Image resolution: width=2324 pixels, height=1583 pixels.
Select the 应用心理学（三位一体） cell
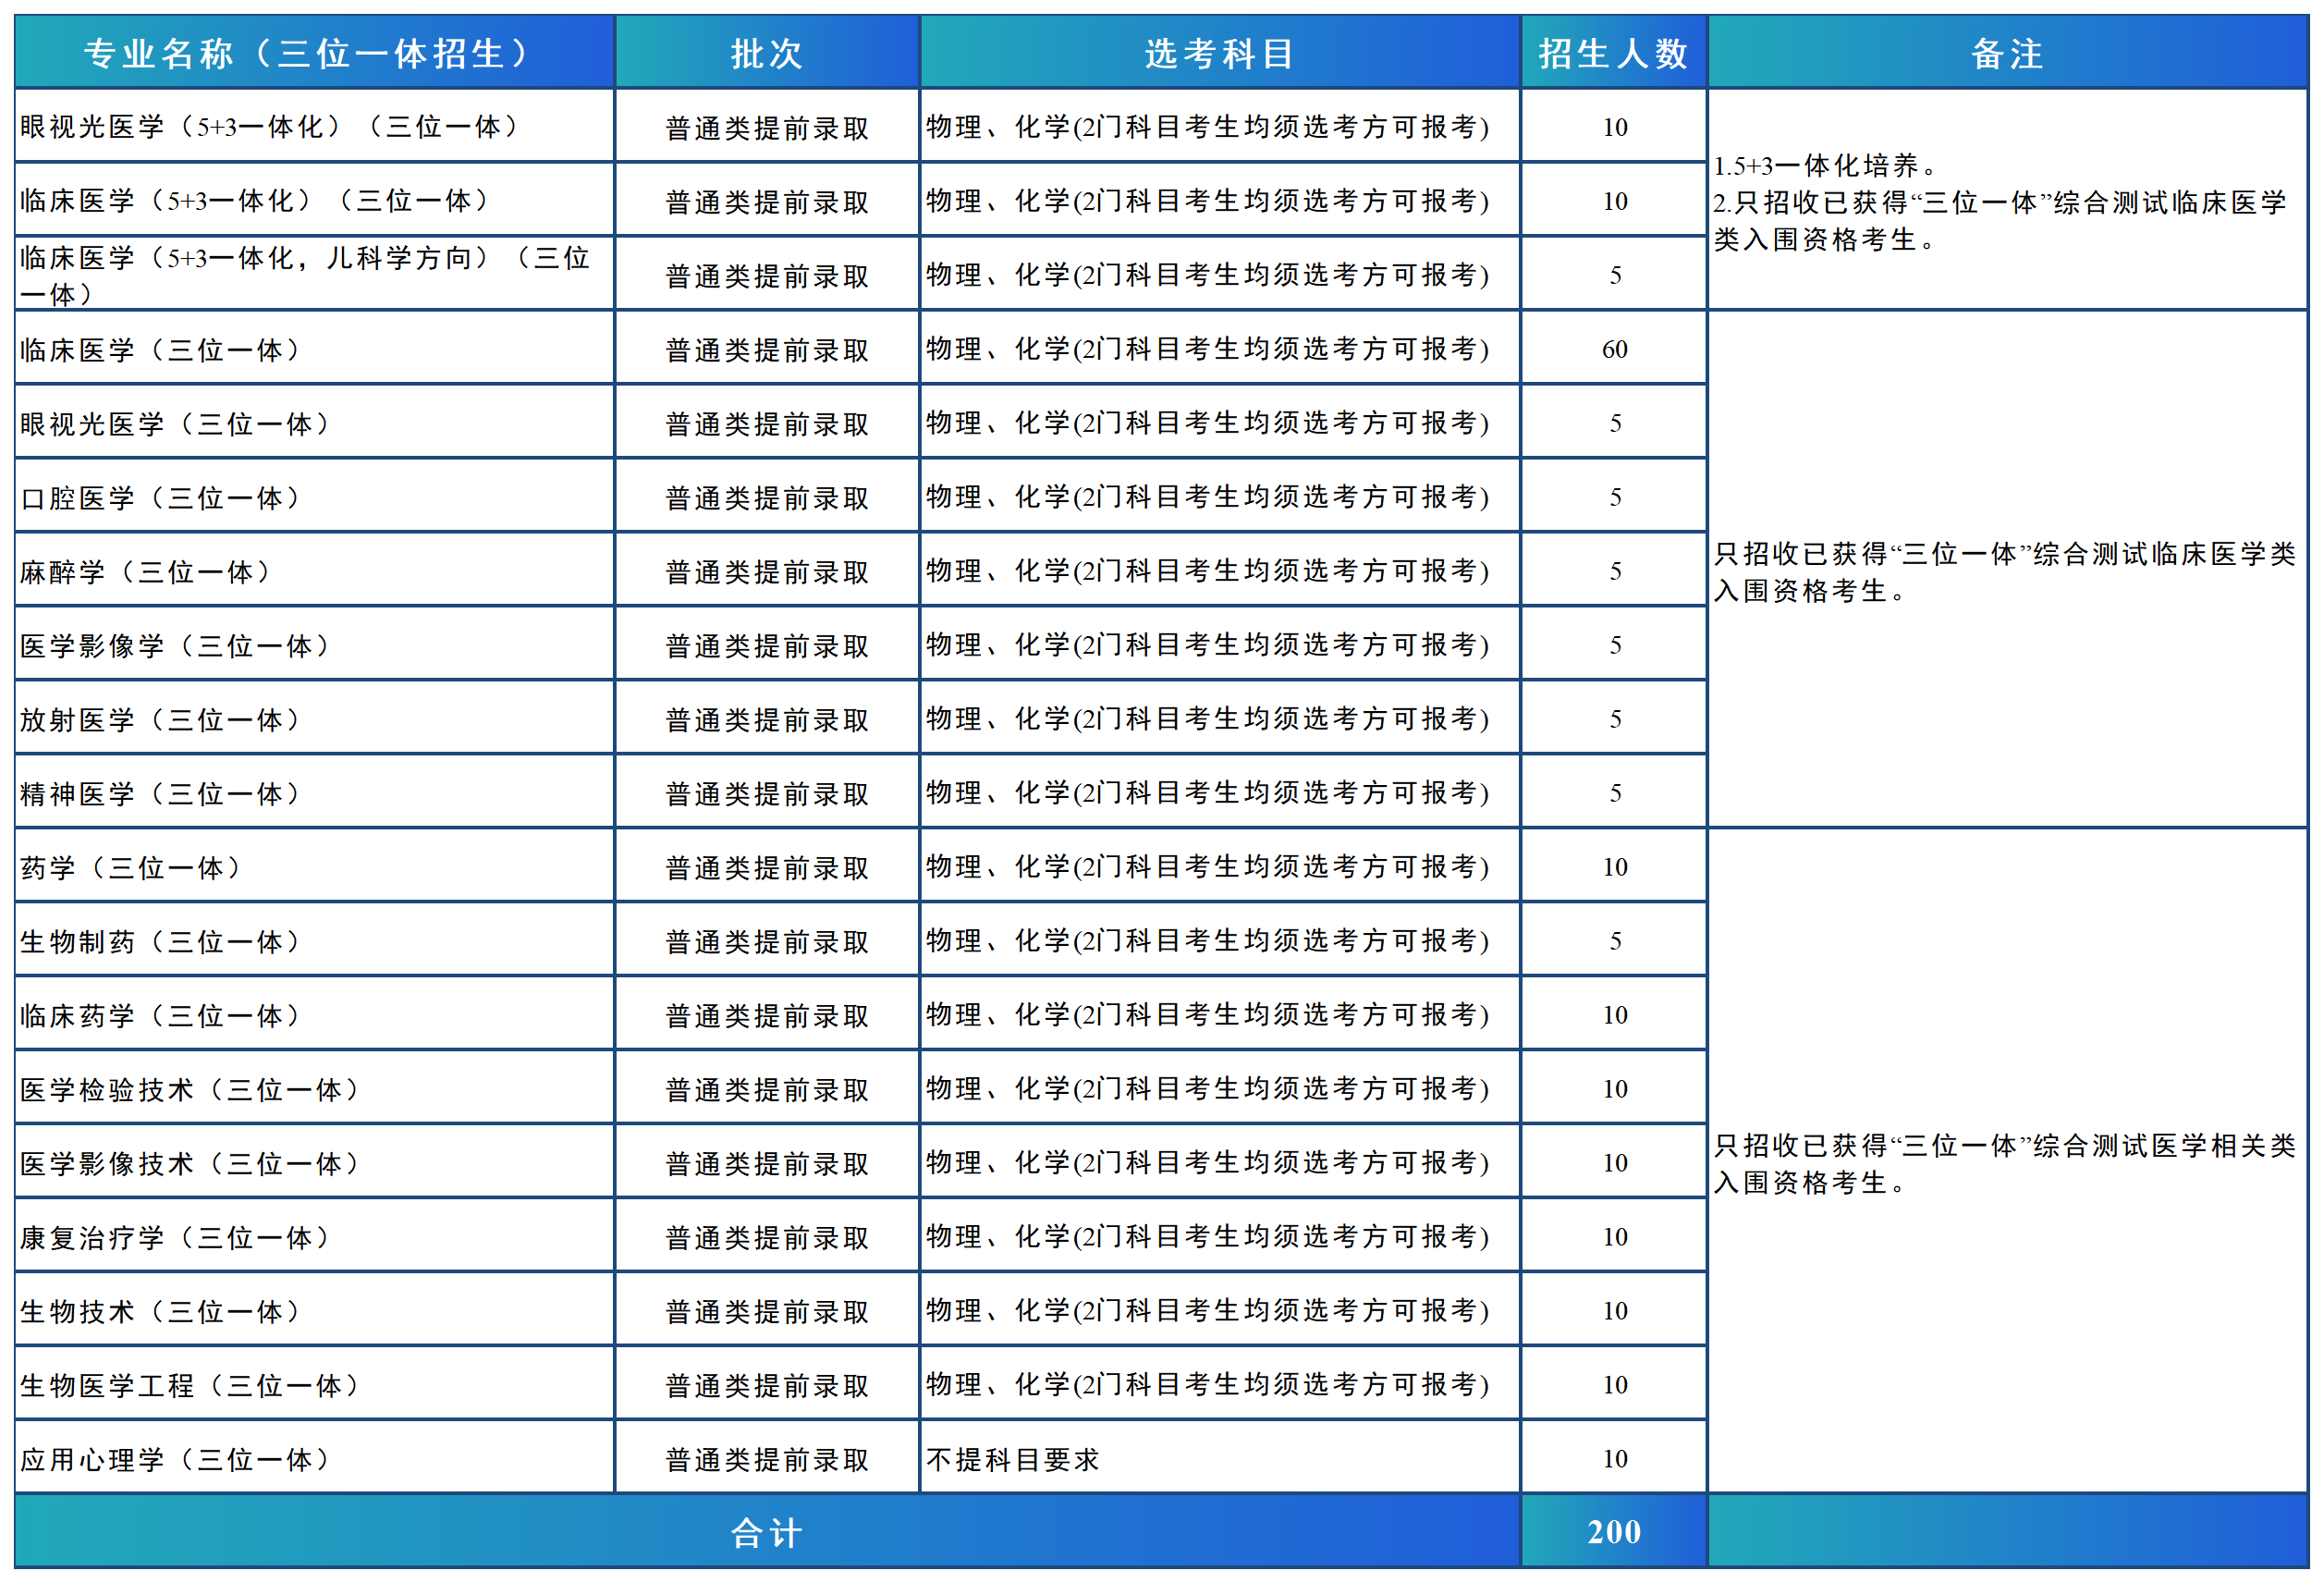coord(175,1459)
